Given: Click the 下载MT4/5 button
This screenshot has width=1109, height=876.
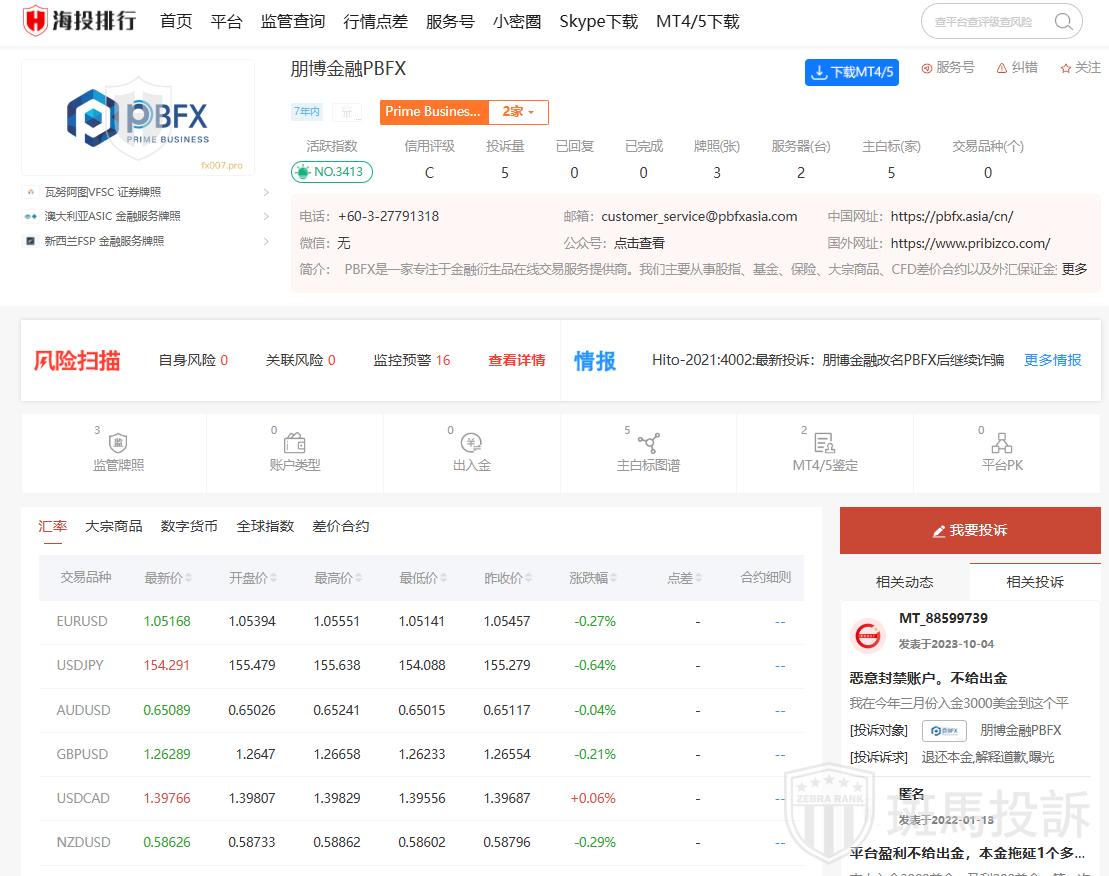Looking at the screenshot, I should click(x=851, y=72).
